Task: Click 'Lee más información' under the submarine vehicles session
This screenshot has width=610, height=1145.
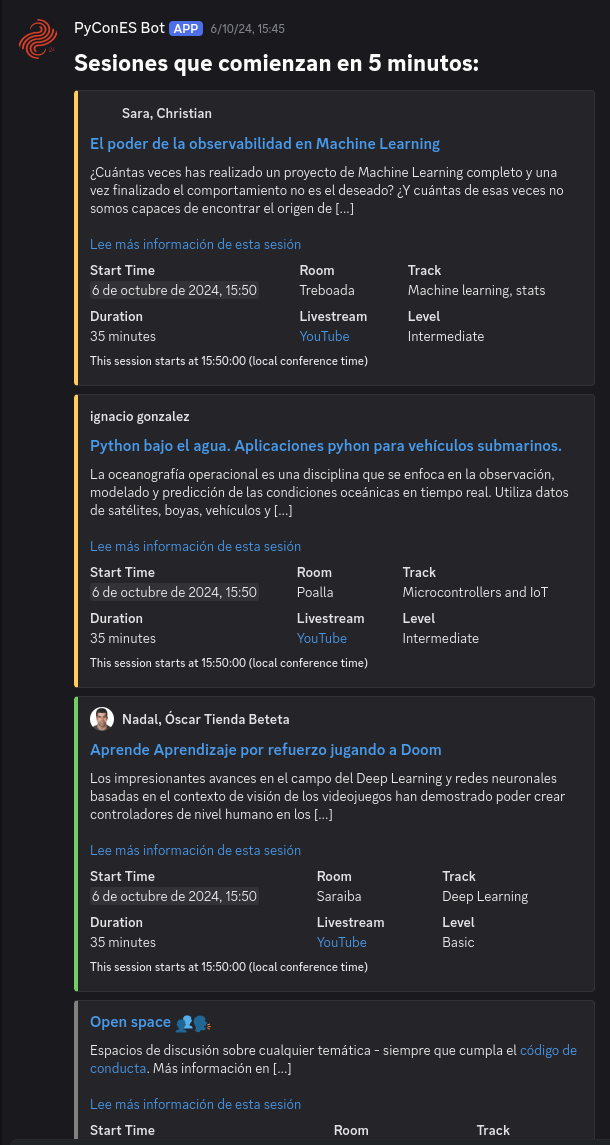Action: tap(195, 546)
